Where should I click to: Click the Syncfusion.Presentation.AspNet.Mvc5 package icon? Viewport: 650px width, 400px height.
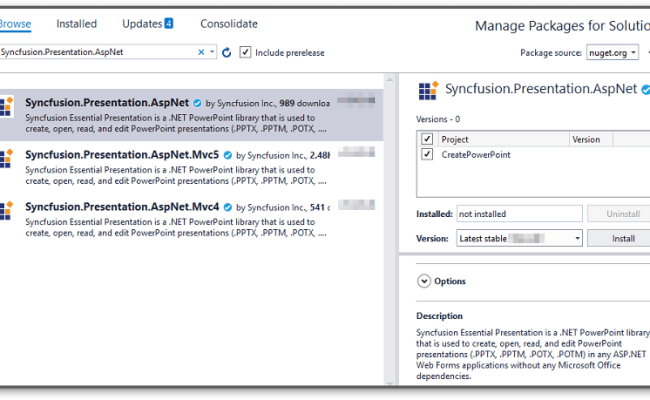click(7, 159)
